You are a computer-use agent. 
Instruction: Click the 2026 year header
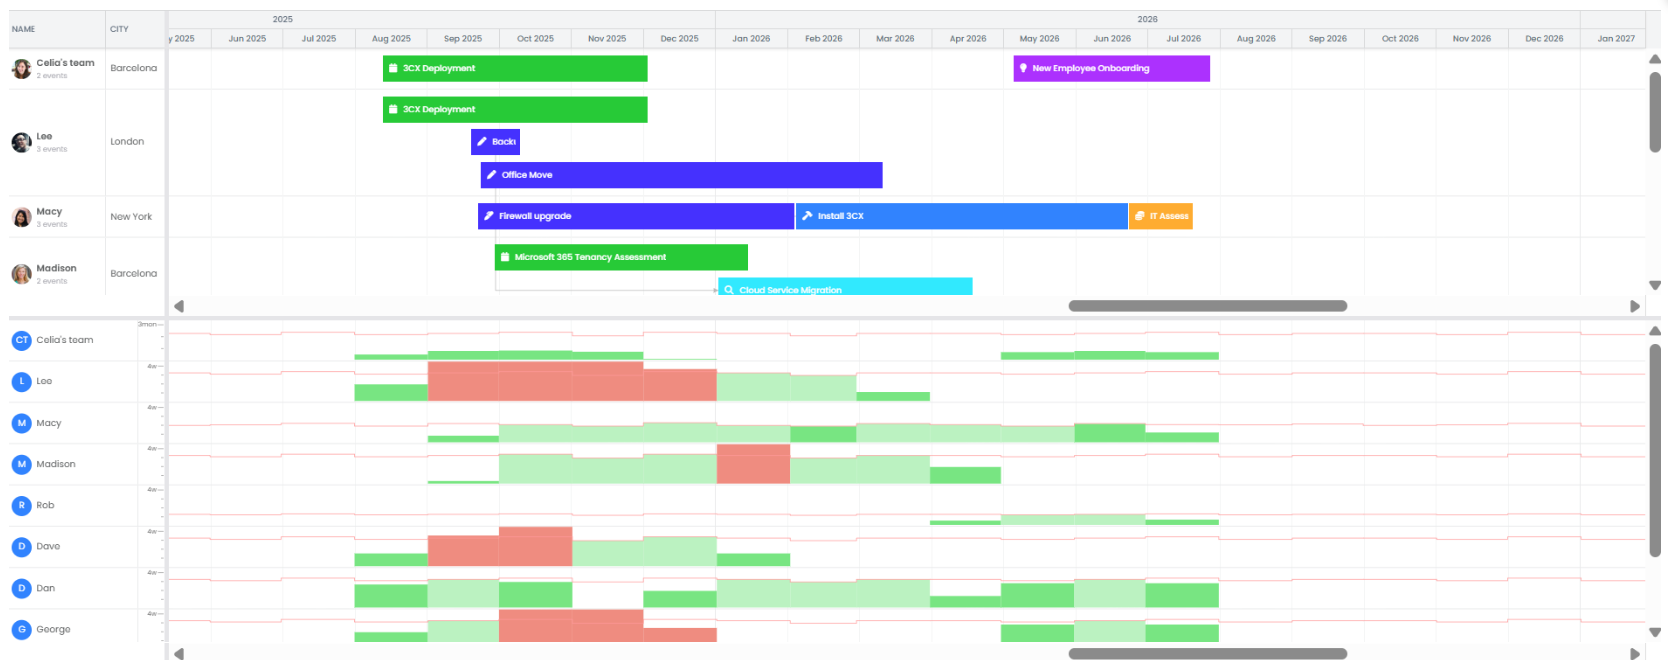pyautogui.click(x=1147, y=19)
